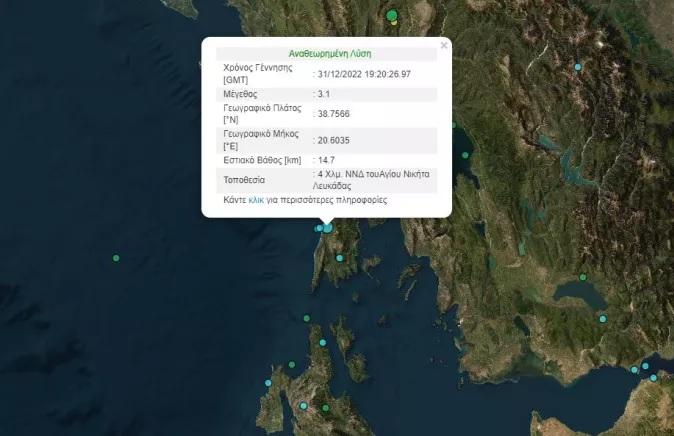The image size is (674, 436).
Task: Select lowest cyan marker in bottom-right cluster
Action: 653,378
